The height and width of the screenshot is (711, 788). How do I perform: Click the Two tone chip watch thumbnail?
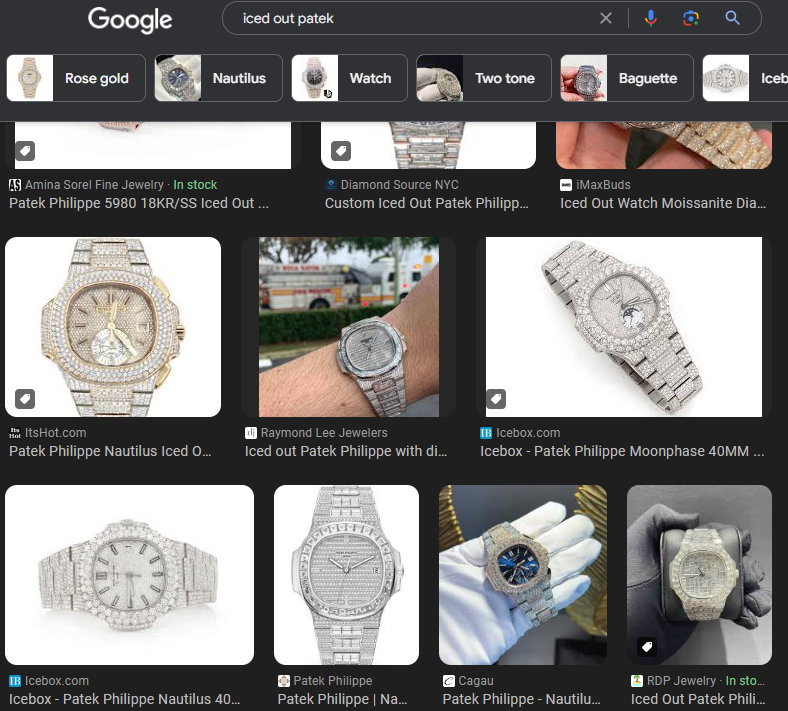point(440,78)
